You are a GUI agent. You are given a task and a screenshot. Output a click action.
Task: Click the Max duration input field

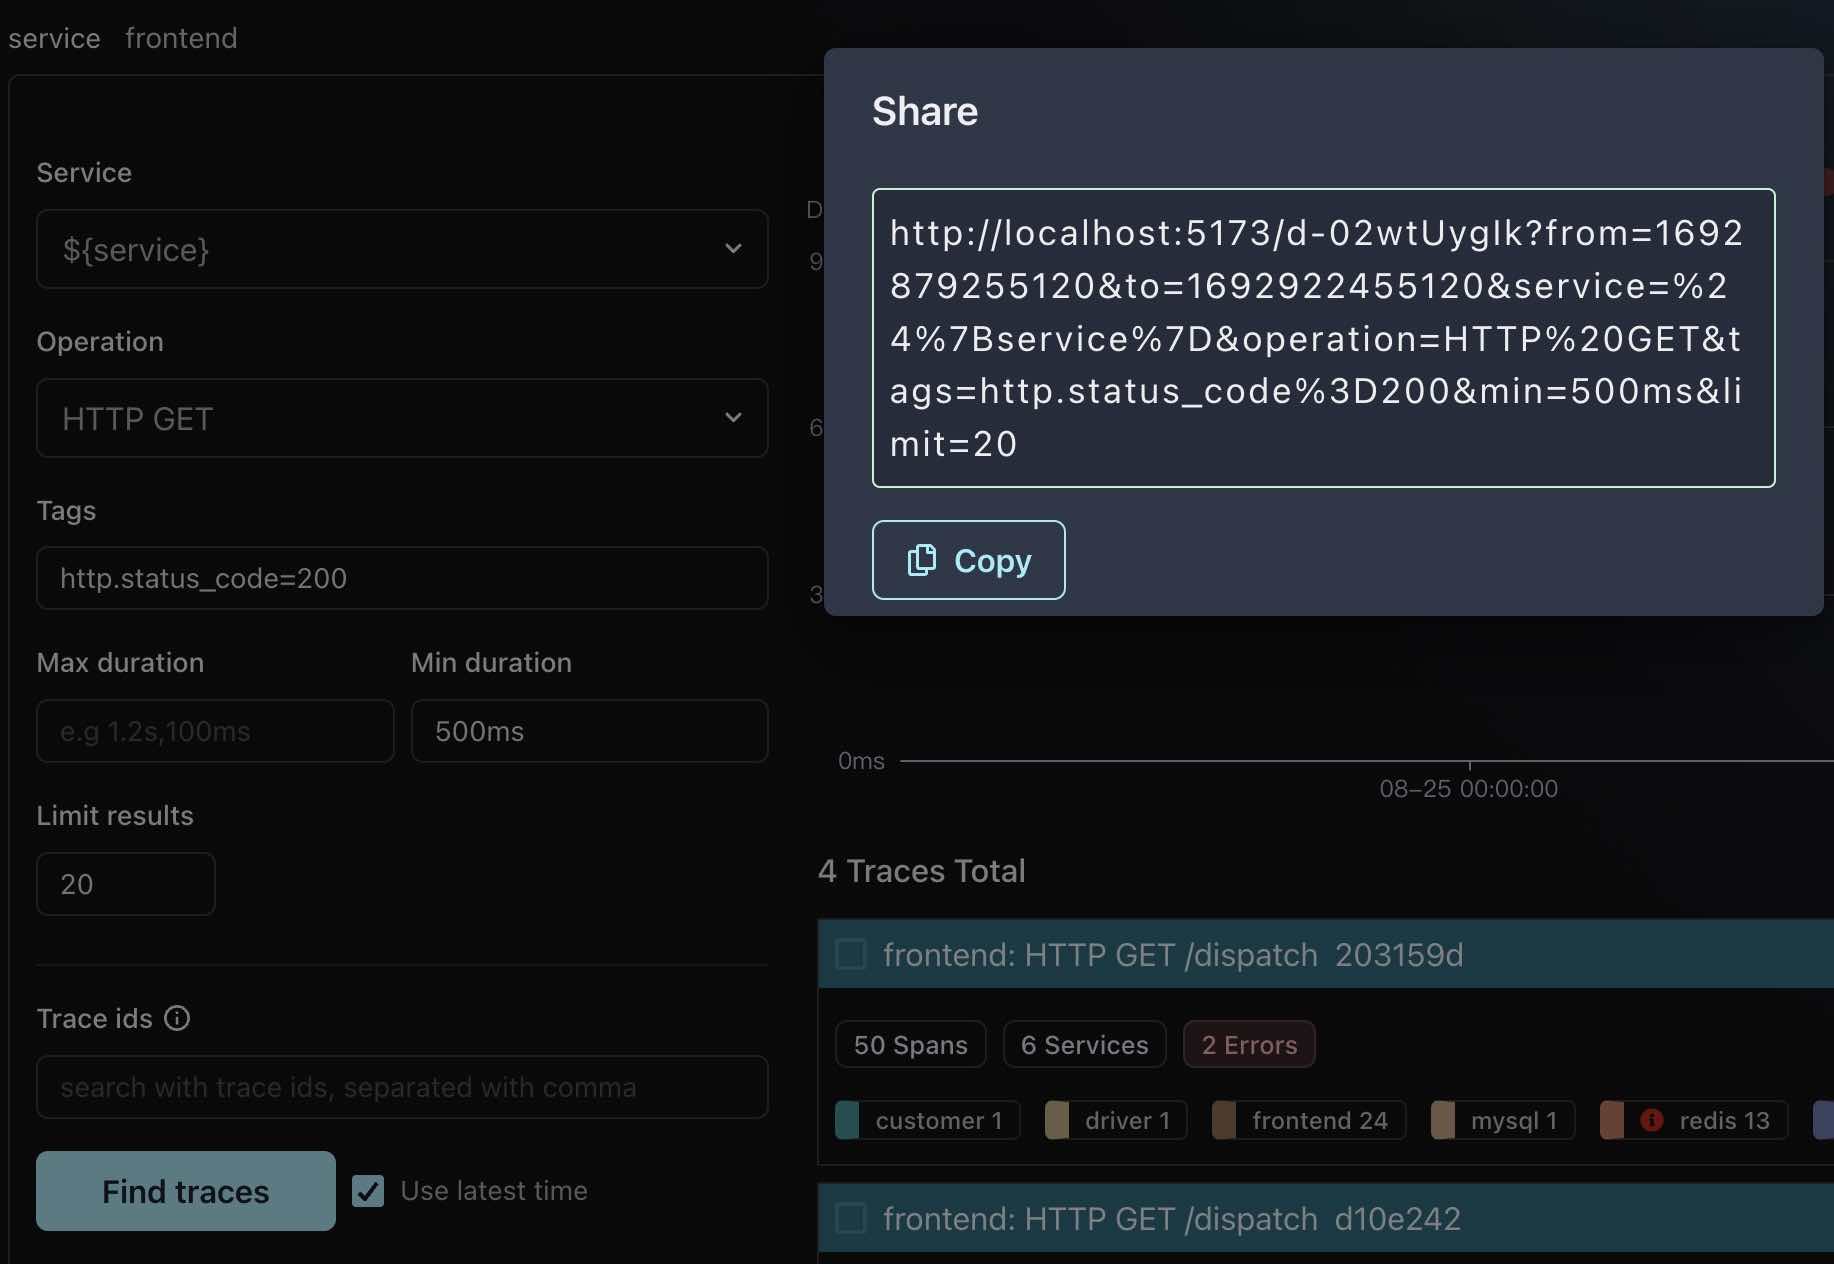pyautogui.click(x=215, y=731)
